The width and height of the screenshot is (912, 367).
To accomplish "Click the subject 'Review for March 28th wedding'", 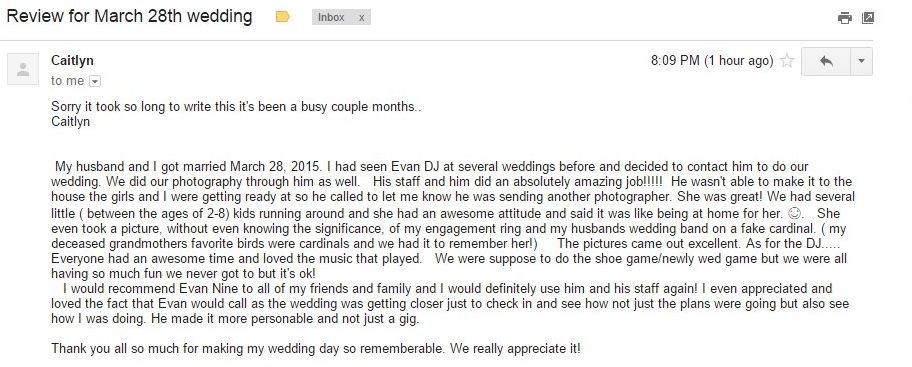I will (129, 16).
